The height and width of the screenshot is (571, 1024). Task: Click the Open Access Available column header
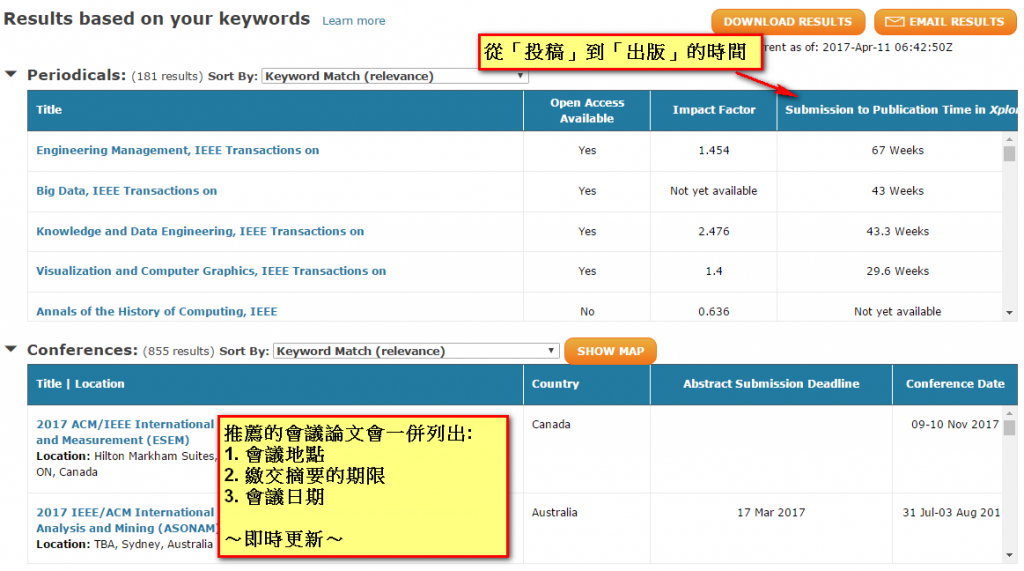[x=586, y=110]
